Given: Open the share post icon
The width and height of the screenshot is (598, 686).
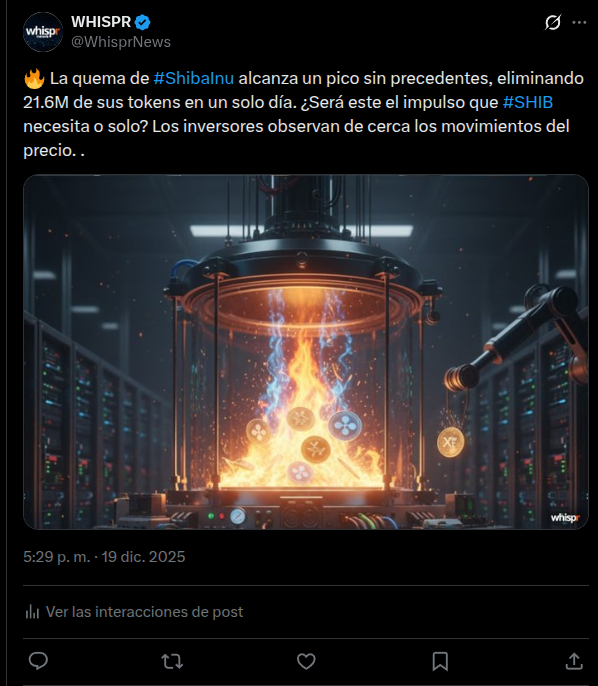Looking at the screenshot, I should pos(574,661).
